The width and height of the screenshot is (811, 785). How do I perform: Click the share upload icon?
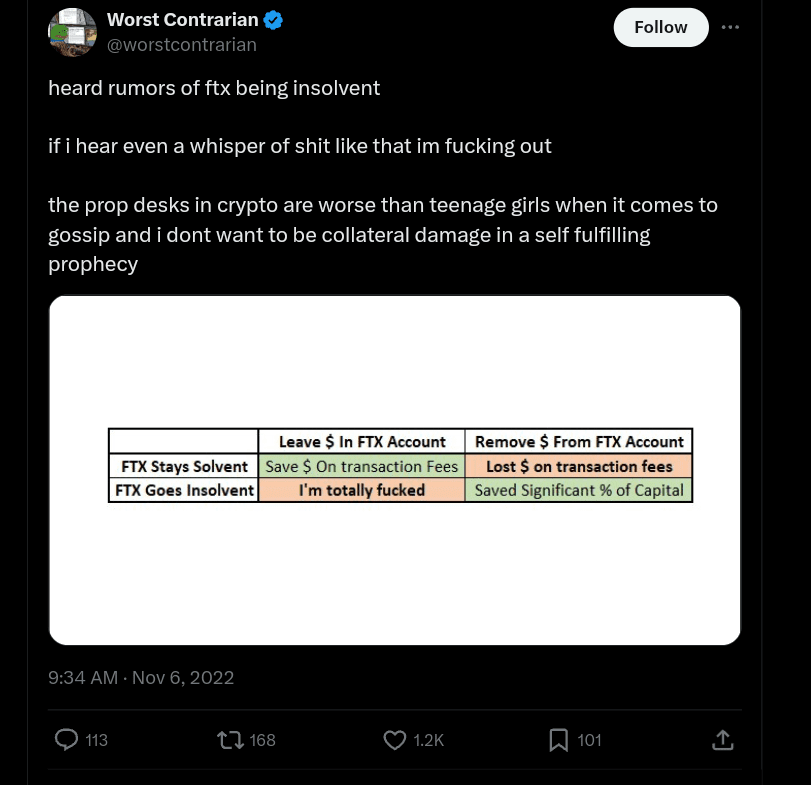pos(723,740)
